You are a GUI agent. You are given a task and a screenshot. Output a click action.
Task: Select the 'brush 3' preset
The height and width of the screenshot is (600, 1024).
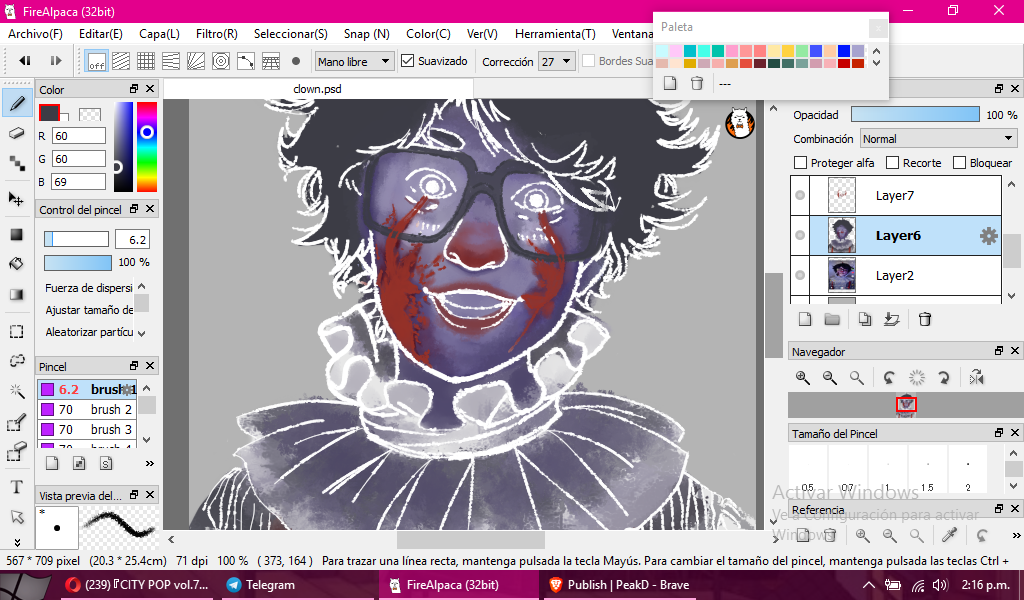point(88,430)
